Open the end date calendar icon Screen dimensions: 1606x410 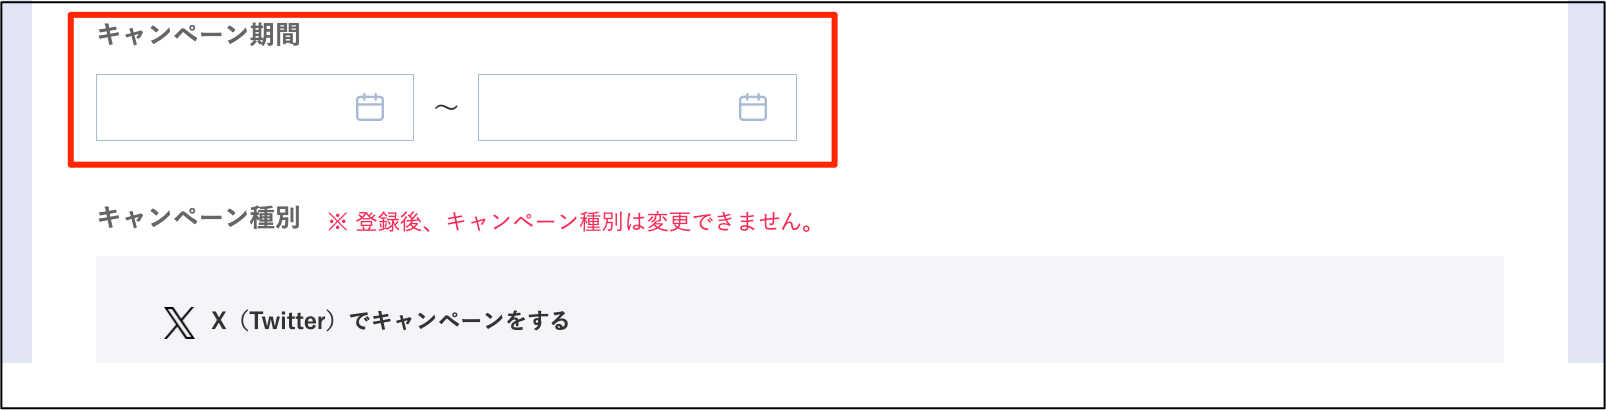tap(753, 107)
